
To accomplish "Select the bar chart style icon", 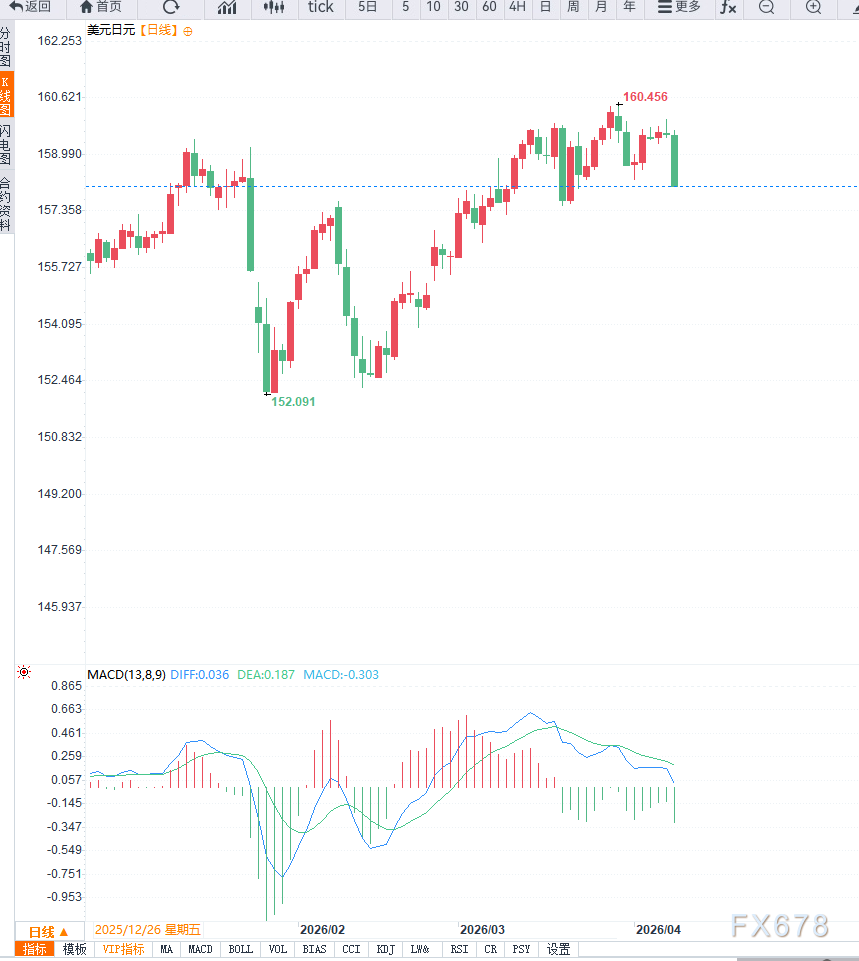I will (227, 7).
